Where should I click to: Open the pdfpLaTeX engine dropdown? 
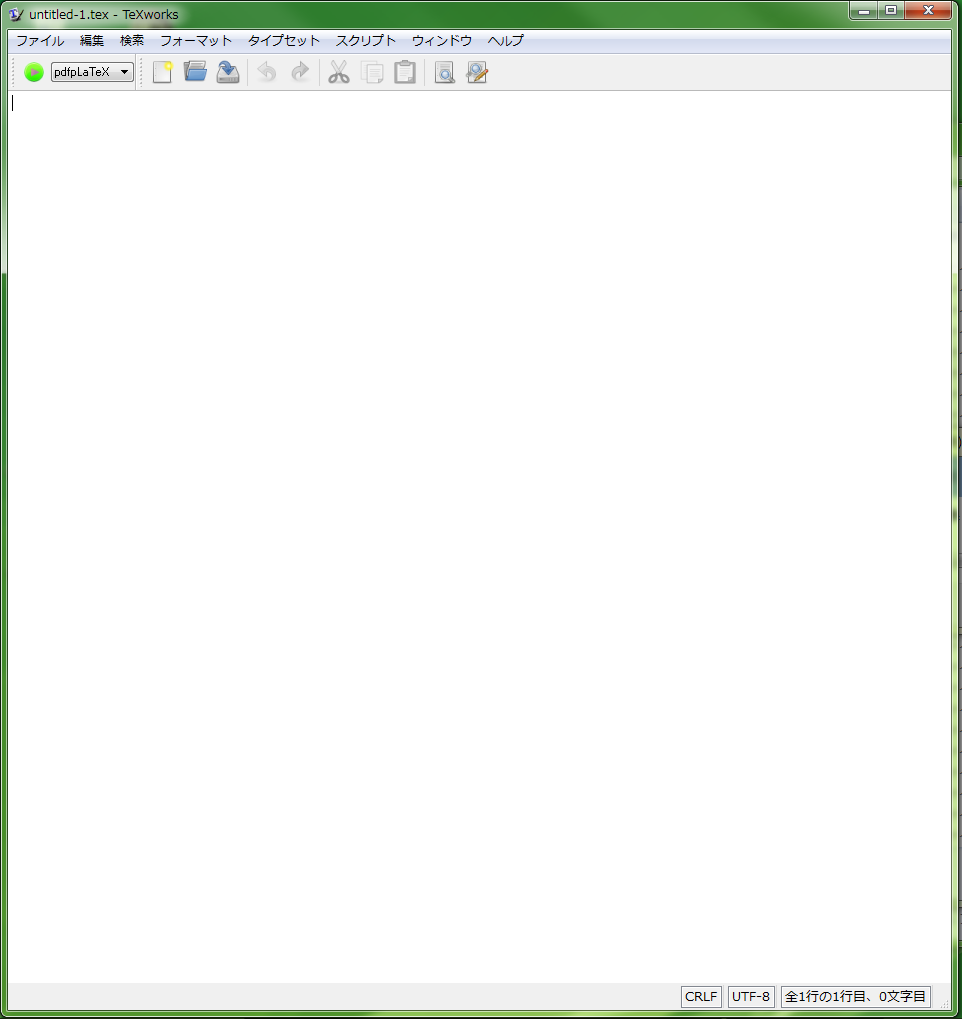[92, 72]
